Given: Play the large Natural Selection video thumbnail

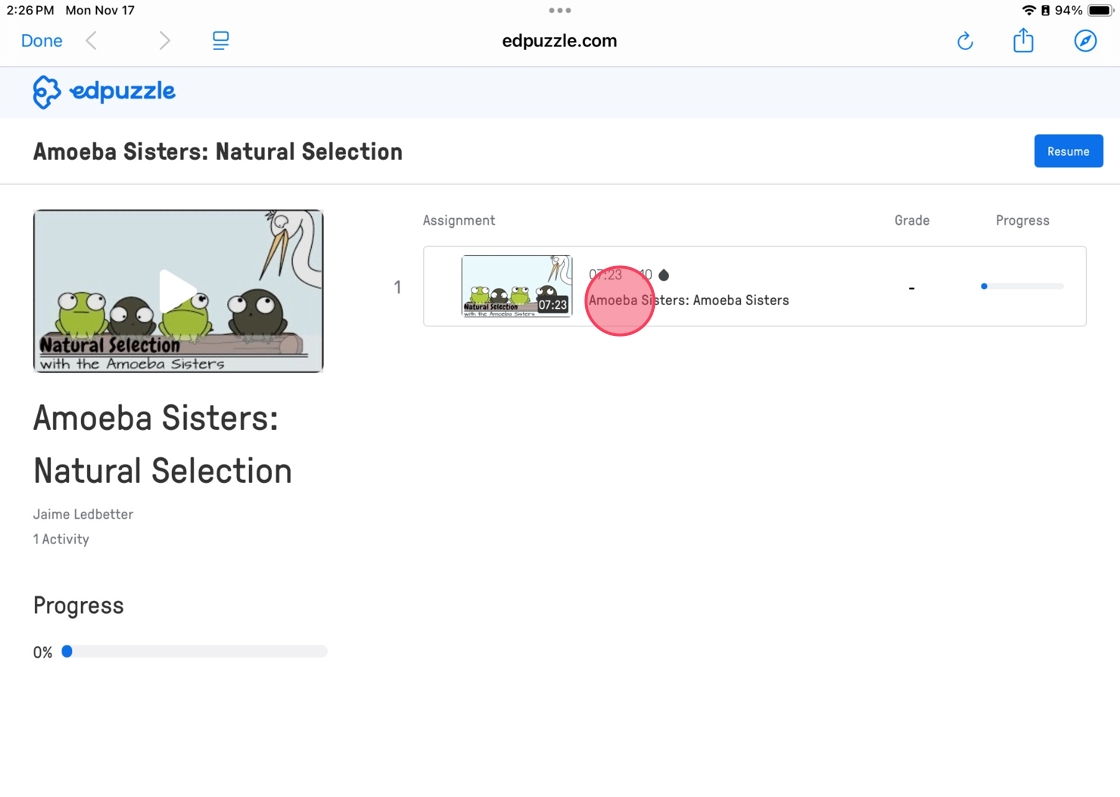Looking at the screenshot, I should (x=178, y=291).
